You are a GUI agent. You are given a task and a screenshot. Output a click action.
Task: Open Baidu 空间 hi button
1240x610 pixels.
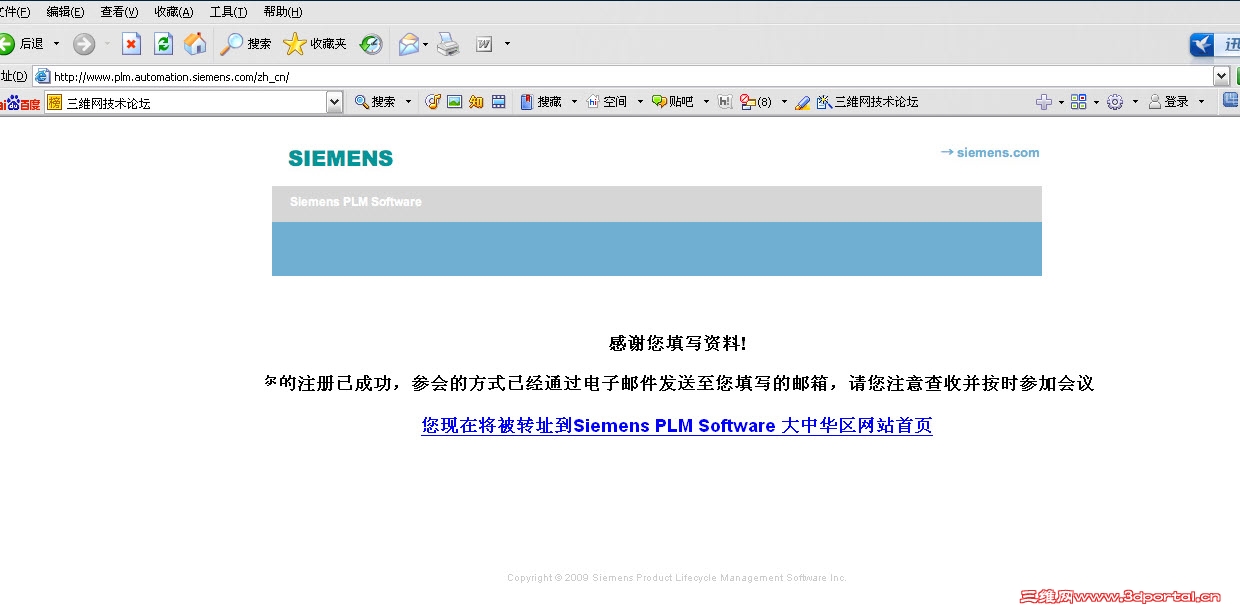tap(606, 102)
